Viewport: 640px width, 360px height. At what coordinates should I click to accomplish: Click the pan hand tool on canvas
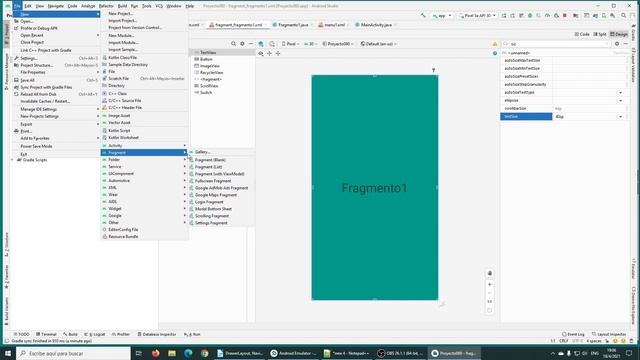(x=490, y=273)
